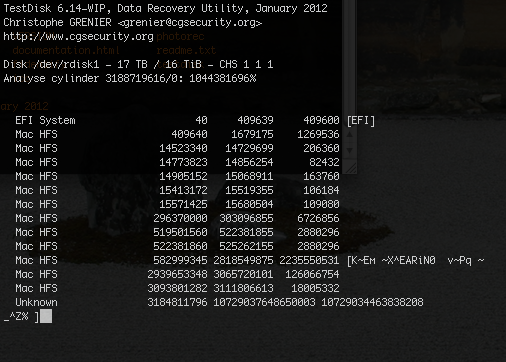The height and width of the screenshot is (362, 506).
Task: Select the Mac HFS row starting at 522381860
Action: [x=177, y=246]
